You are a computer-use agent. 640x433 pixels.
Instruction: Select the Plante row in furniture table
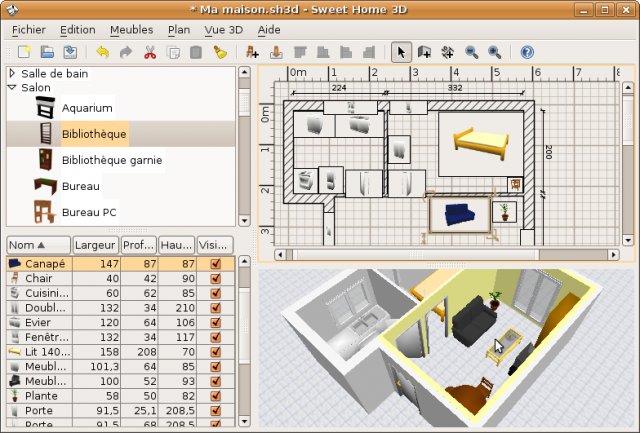coord(121,396)
